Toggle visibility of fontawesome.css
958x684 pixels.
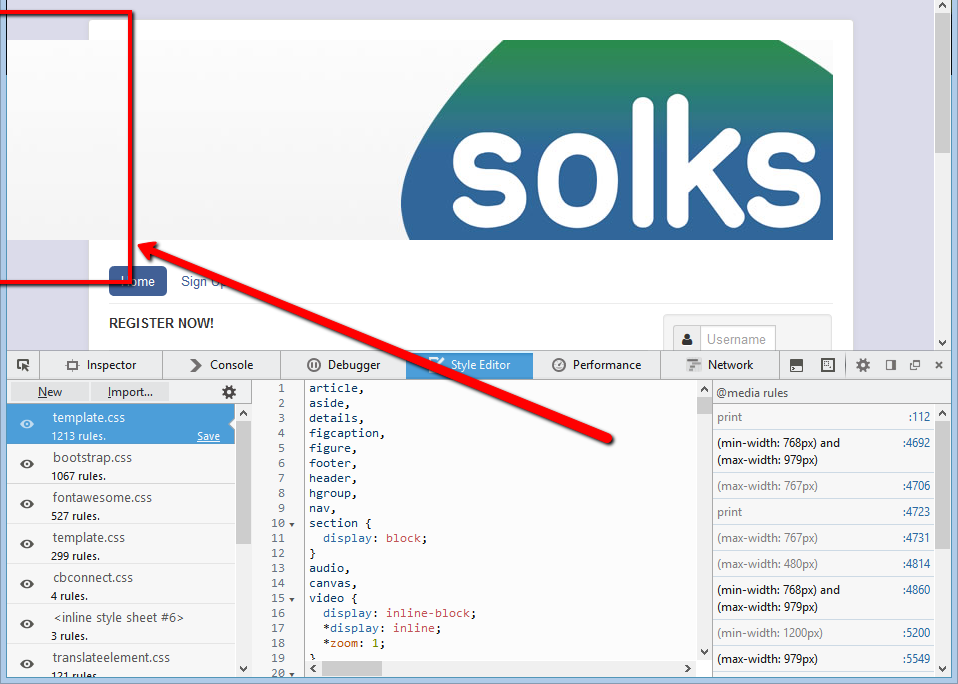click(x=27, y=504)
